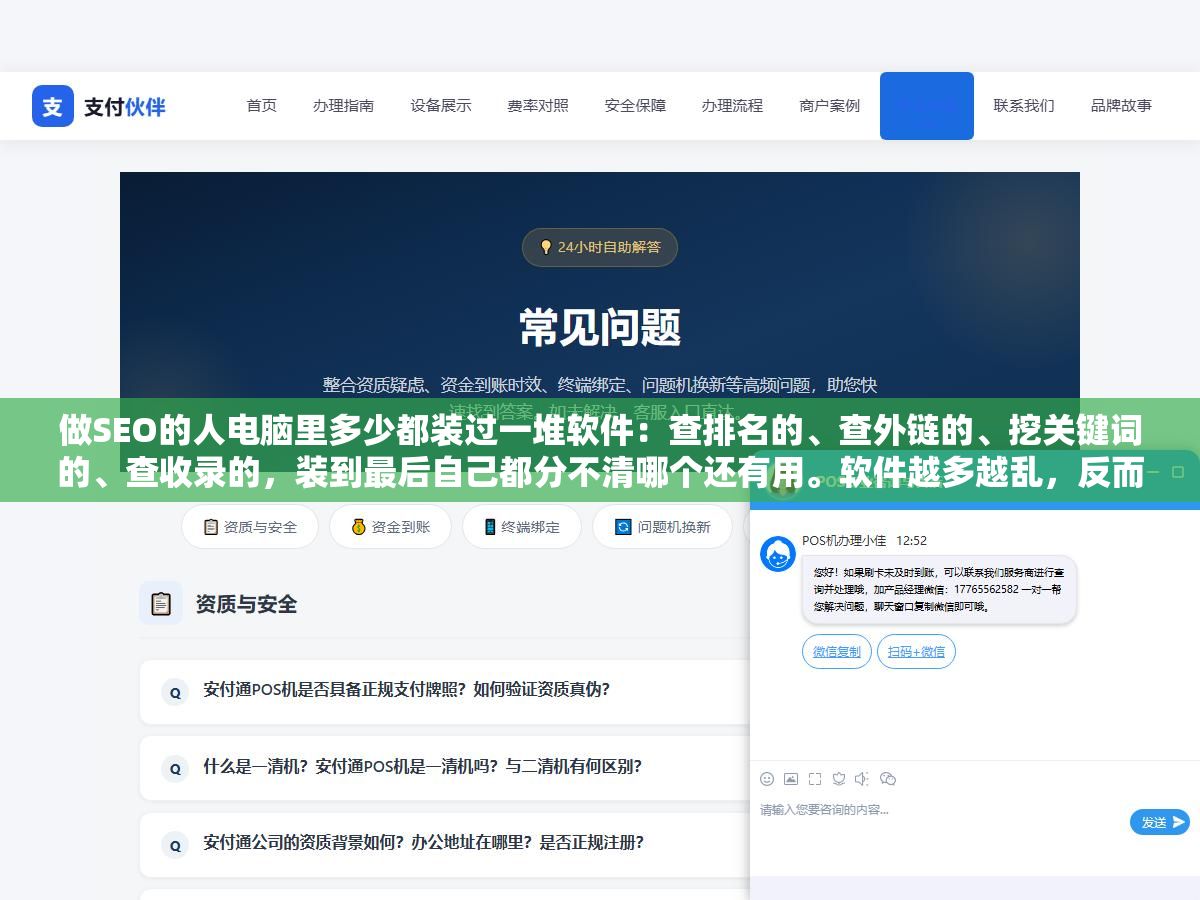This screenshot has height=900, width=1200.
Task: Select 办理流程 in the top navigation
Action: pyautogui.click(x=732, y=105)
